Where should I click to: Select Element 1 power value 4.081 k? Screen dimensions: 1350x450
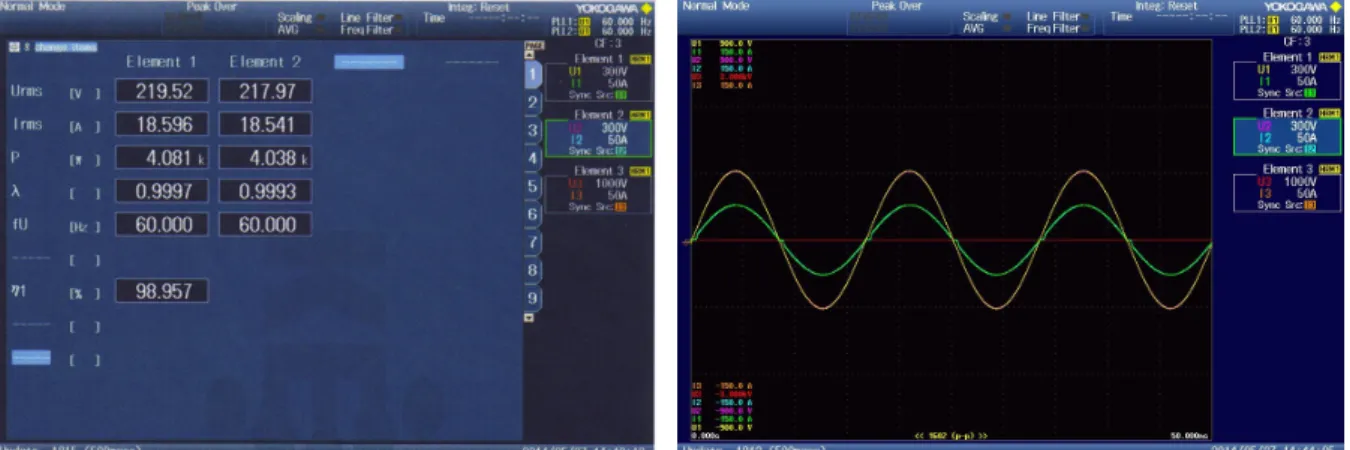tap(161, 157)
